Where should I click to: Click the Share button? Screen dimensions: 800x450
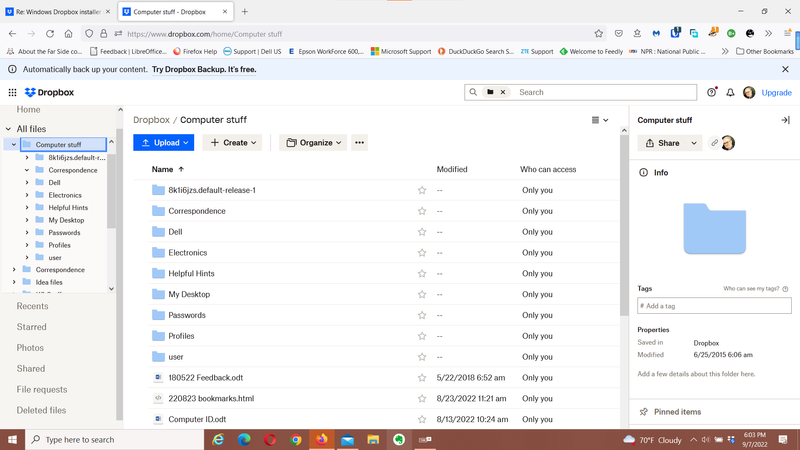(663, 143)
